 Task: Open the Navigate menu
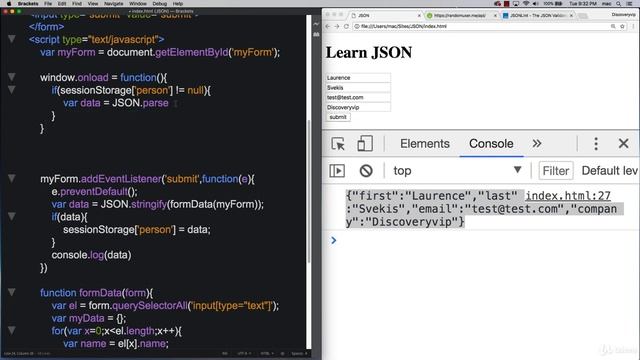[113, 3]
